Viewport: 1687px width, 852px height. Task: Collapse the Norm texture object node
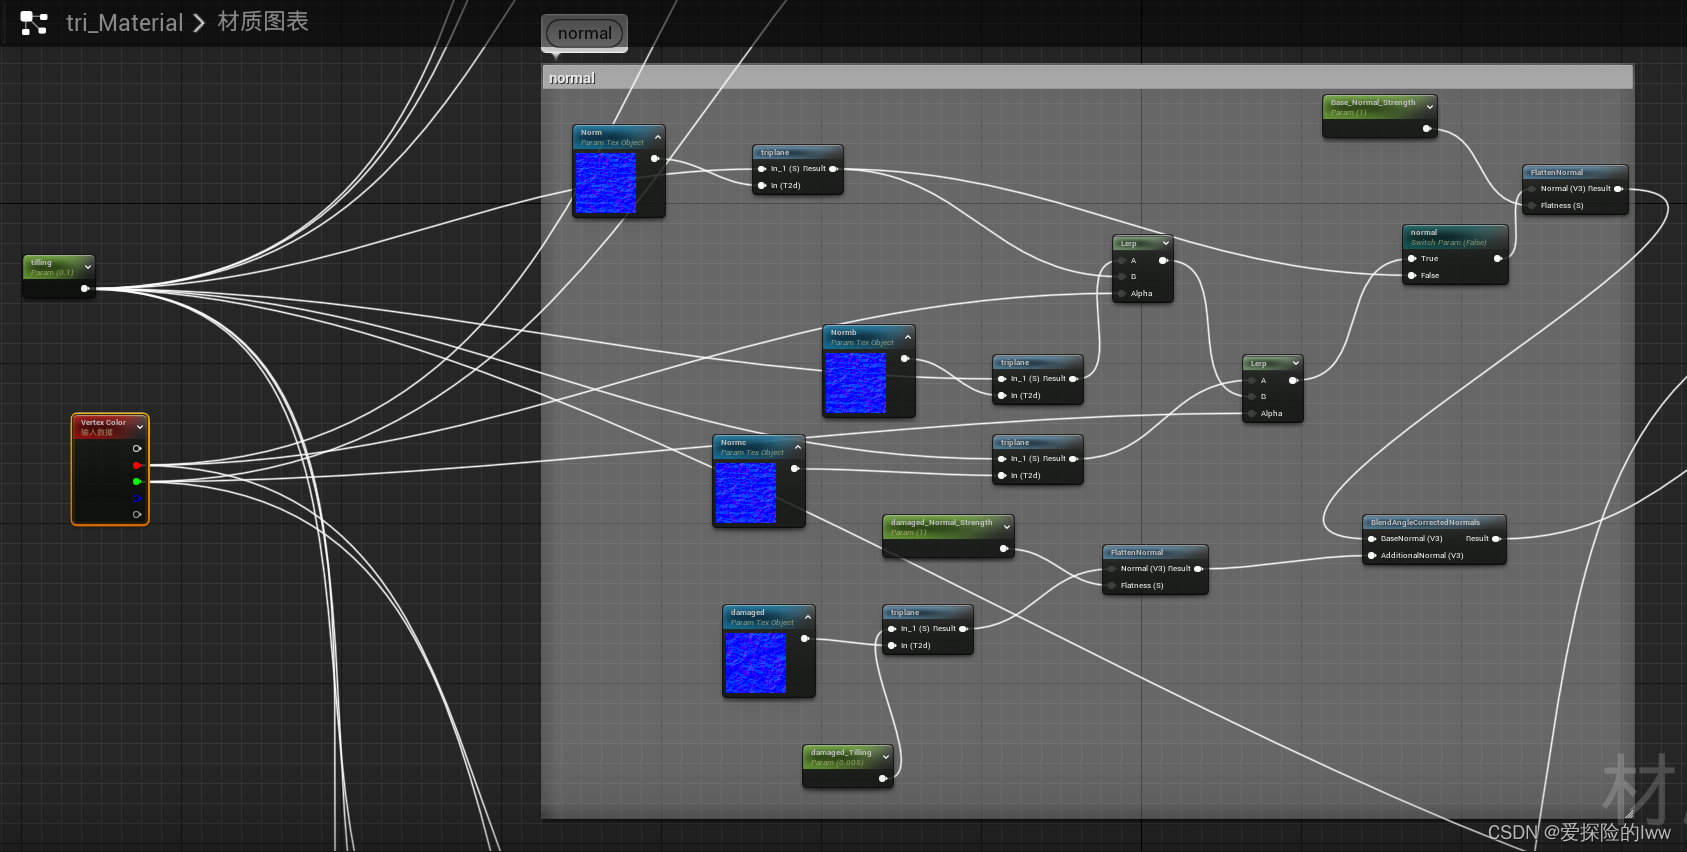pos(658,137)
